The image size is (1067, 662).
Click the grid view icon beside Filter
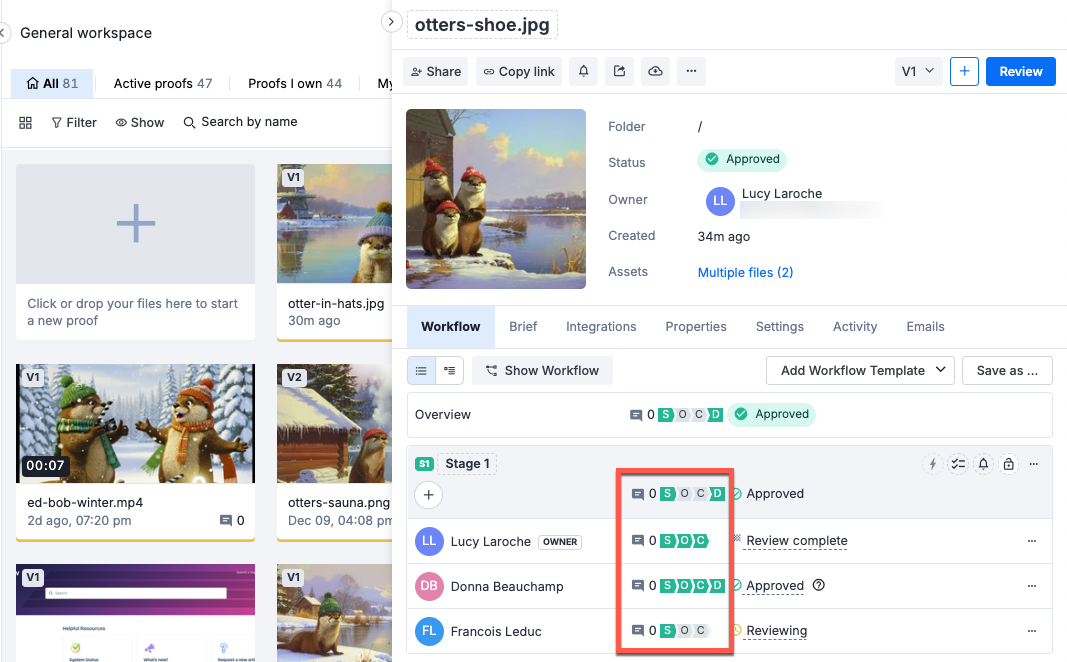tap(26, 122)
